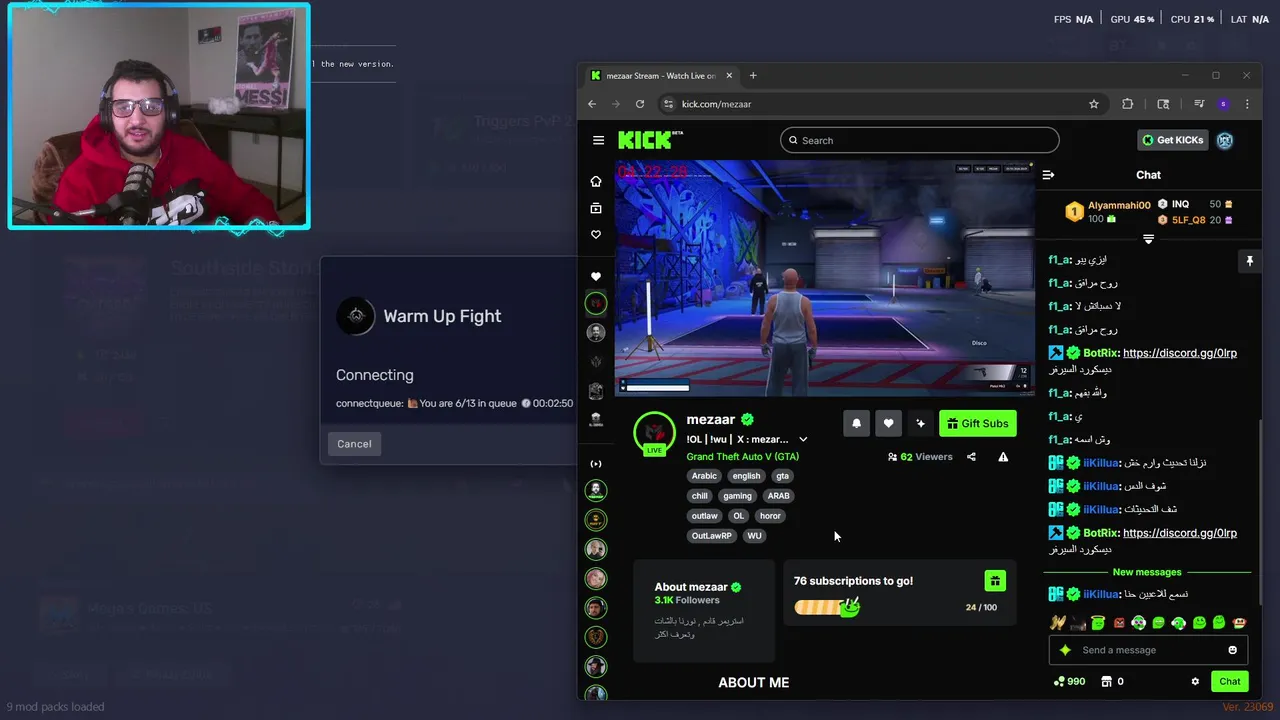
Task: Jump to New messages in chat
Action: 1147,572
